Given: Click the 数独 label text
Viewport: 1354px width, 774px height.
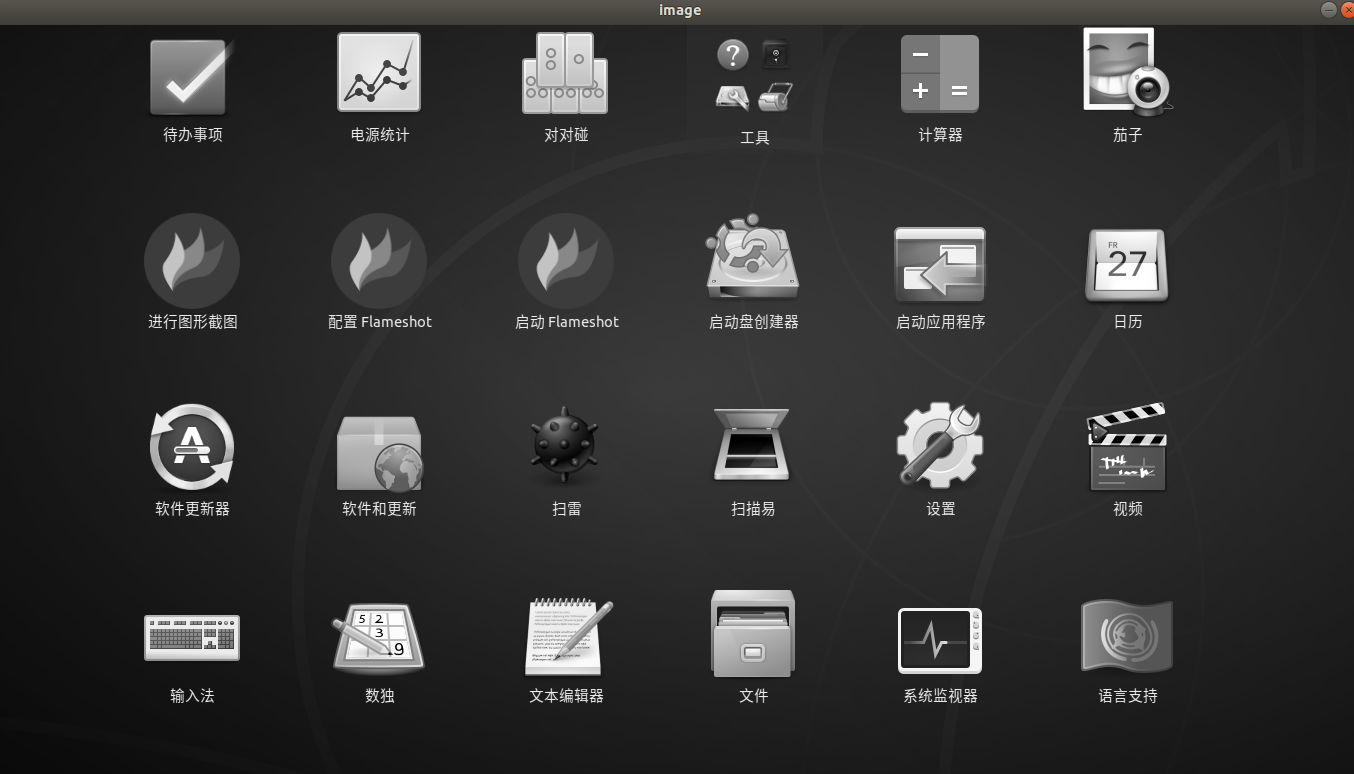Looking at the screenshot, I should (380, 696).
